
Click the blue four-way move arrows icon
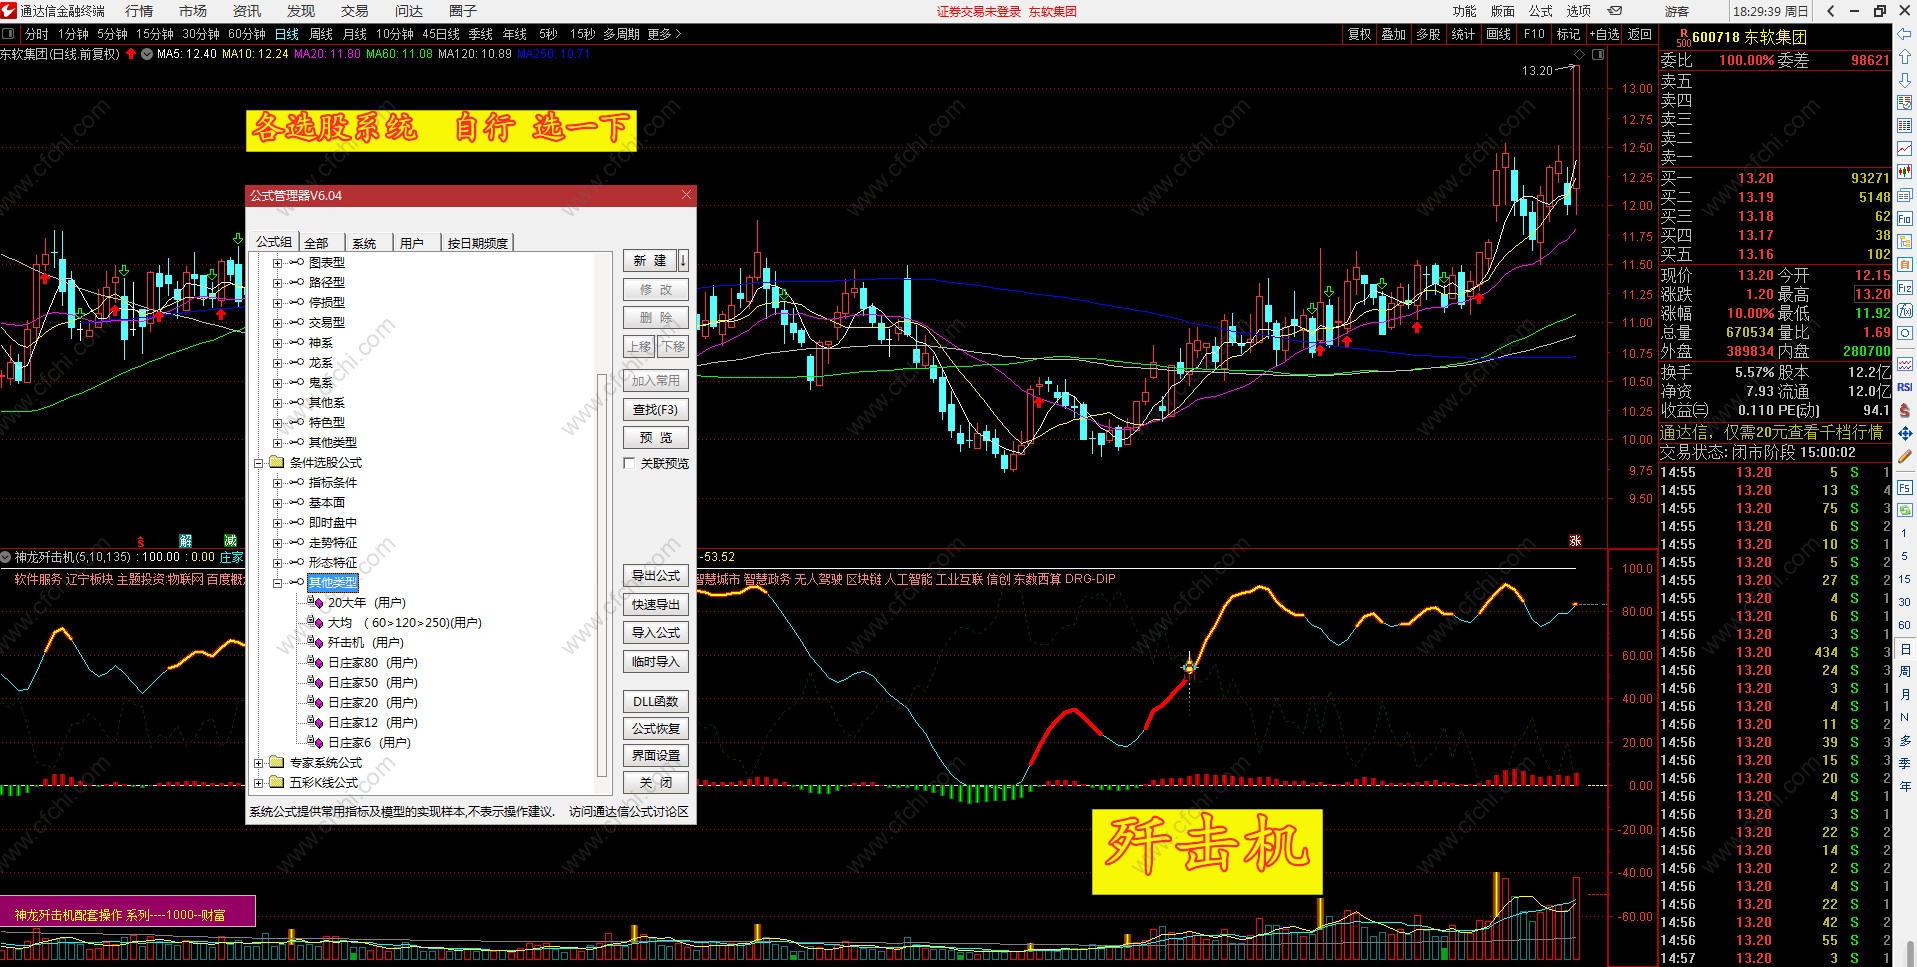pos(1904,433)
